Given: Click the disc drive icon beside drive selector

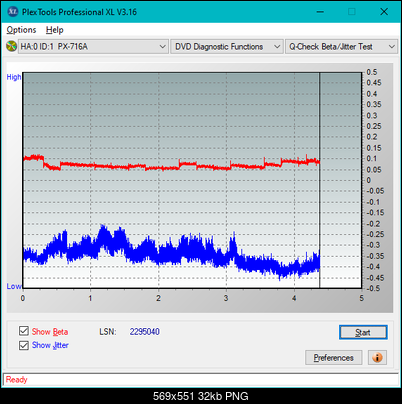Looking at the screenshot, I should click(x=11, y=46).
